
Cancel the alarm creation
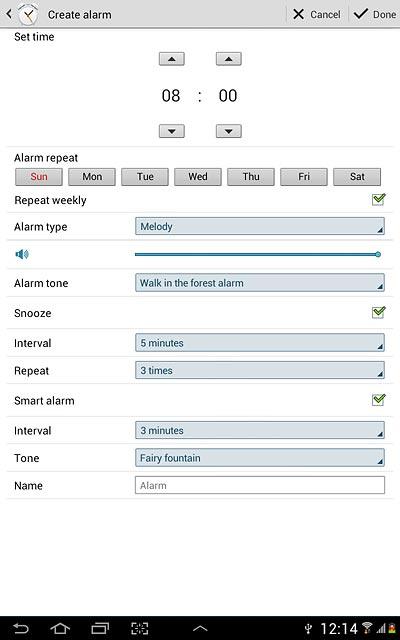[x=317, y=14]
